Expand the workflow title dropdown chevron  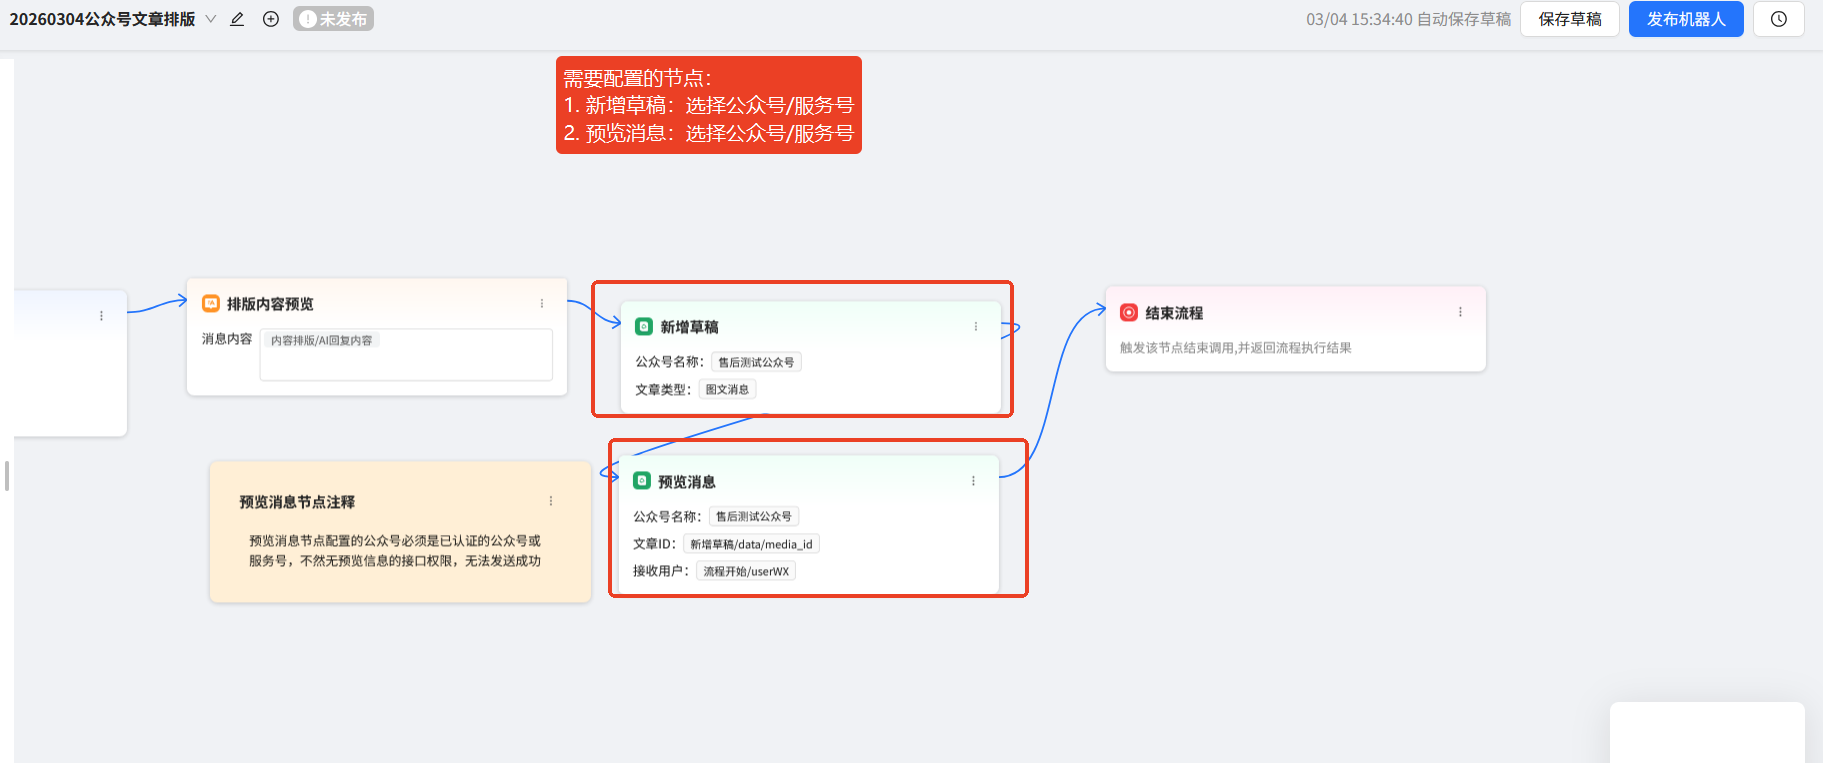point(211,19)
